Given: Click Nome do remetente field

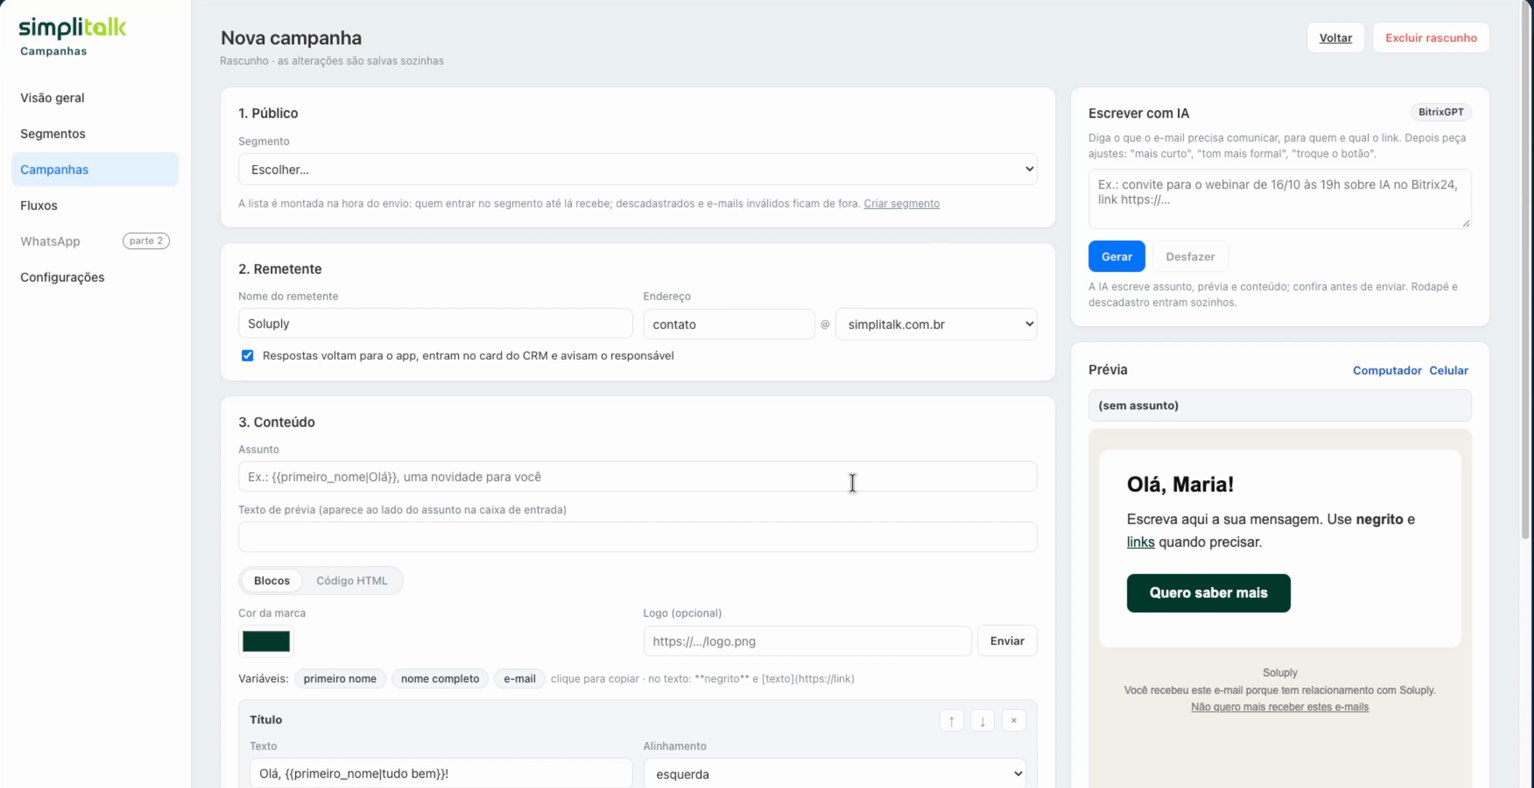Looking at the screenshot, I should click(435, 324).
